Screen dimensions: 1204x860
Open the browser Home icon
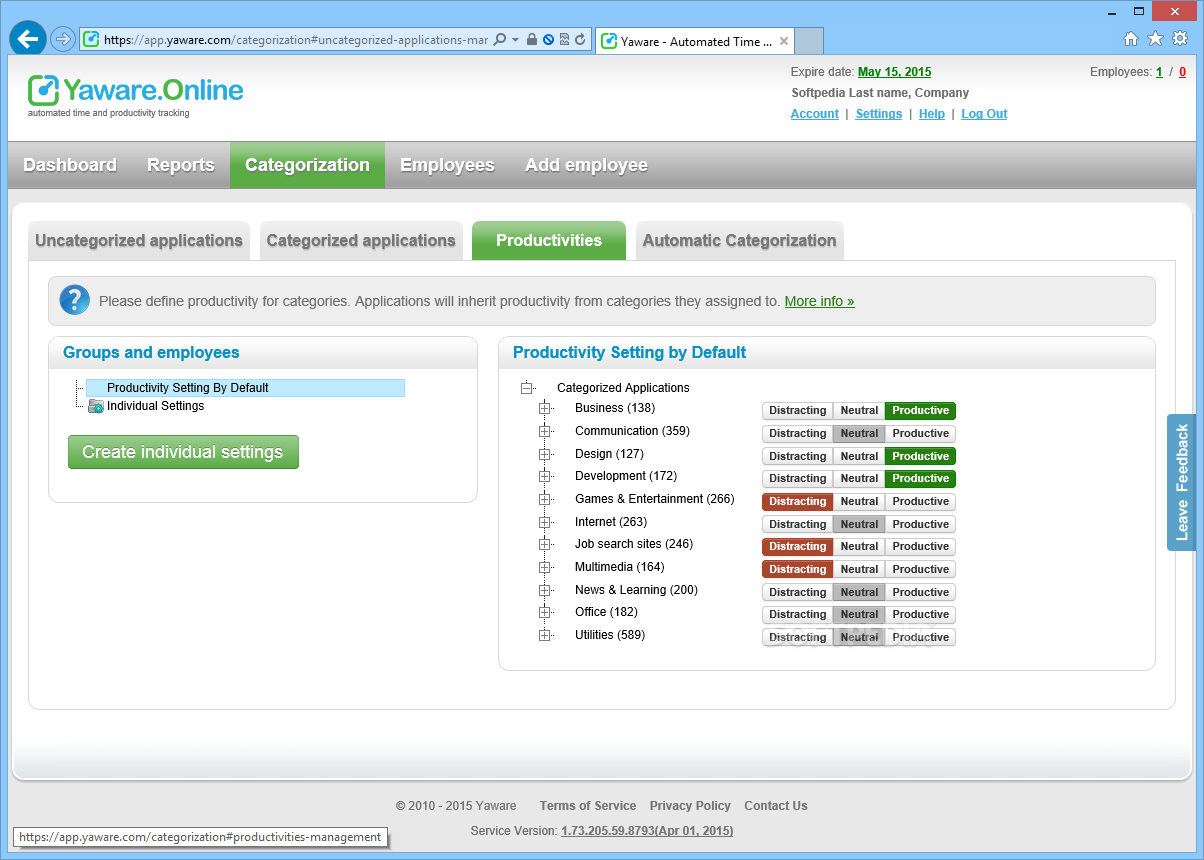tap(1131, 39)
